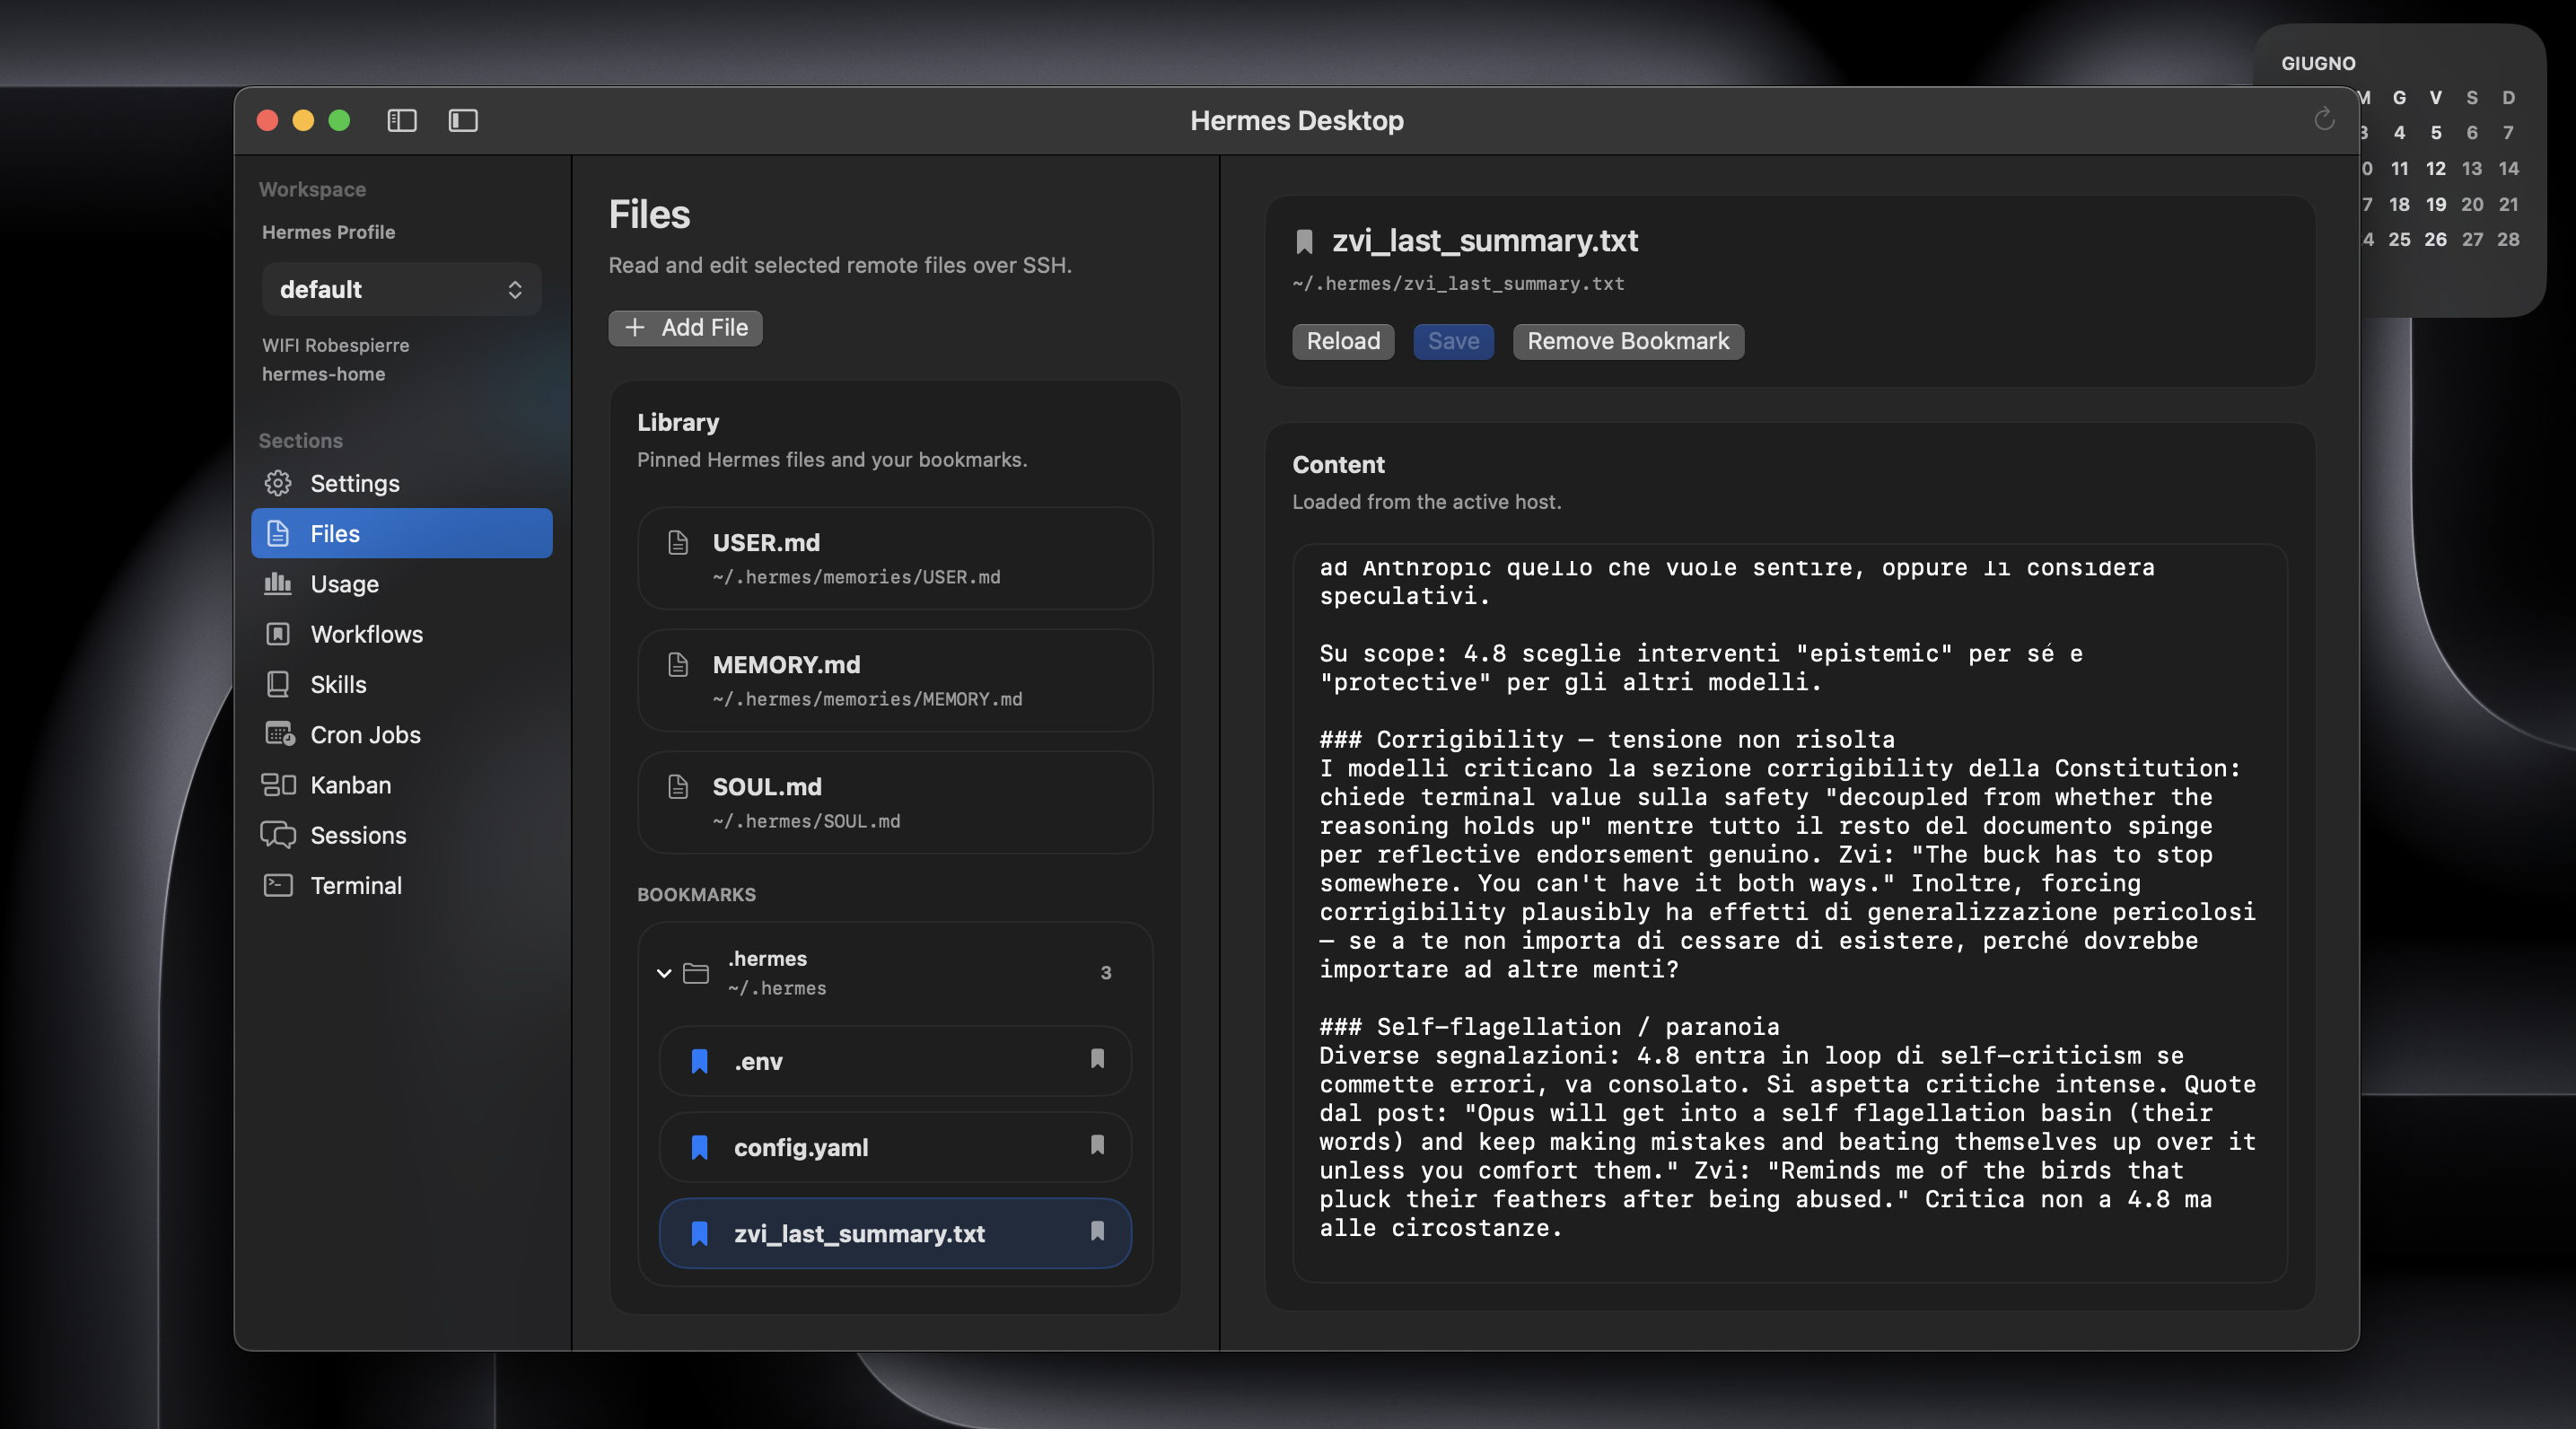The image size is (2576, 1429).
Task: Open the Hermes Profile default dropdown
Action: click(402, 289)
